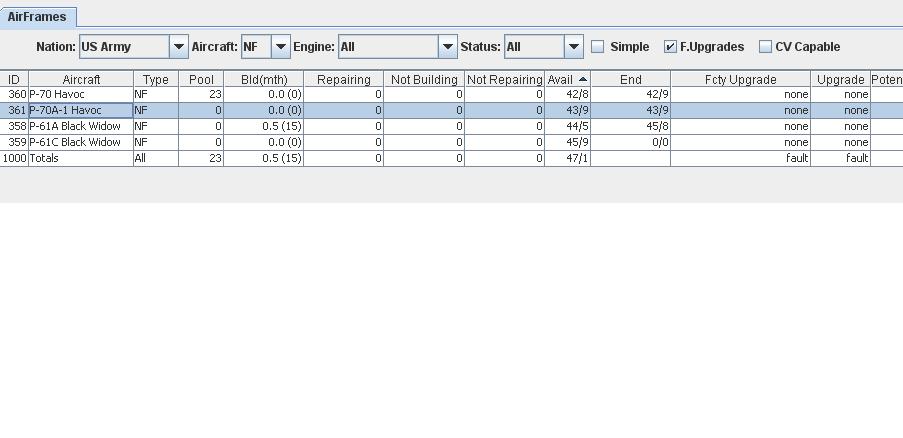Sort table by Pool column header
This screenshot has width=903, height=438.
[201, 79]
